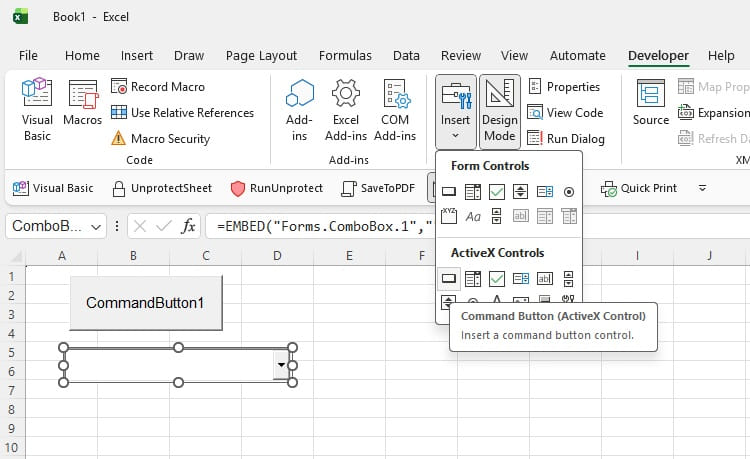
Task: Run the UnprotectSheet macro
Action: point(162,188)
